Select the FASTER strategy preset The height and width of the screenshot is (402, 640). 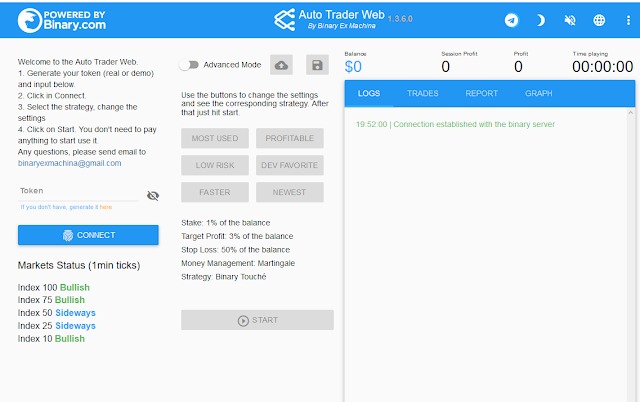coord(215,192)
